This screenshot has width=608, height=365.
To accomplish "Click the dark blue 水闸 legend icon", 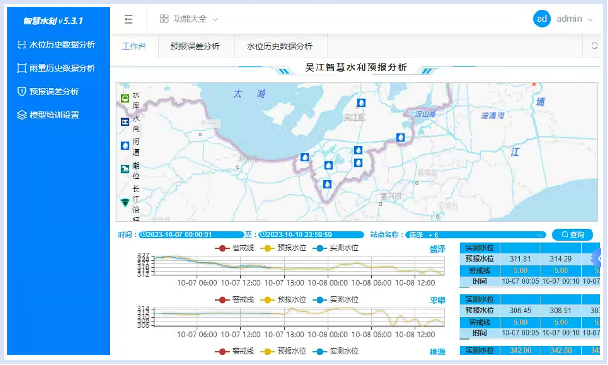I will [x=125, y=122].
